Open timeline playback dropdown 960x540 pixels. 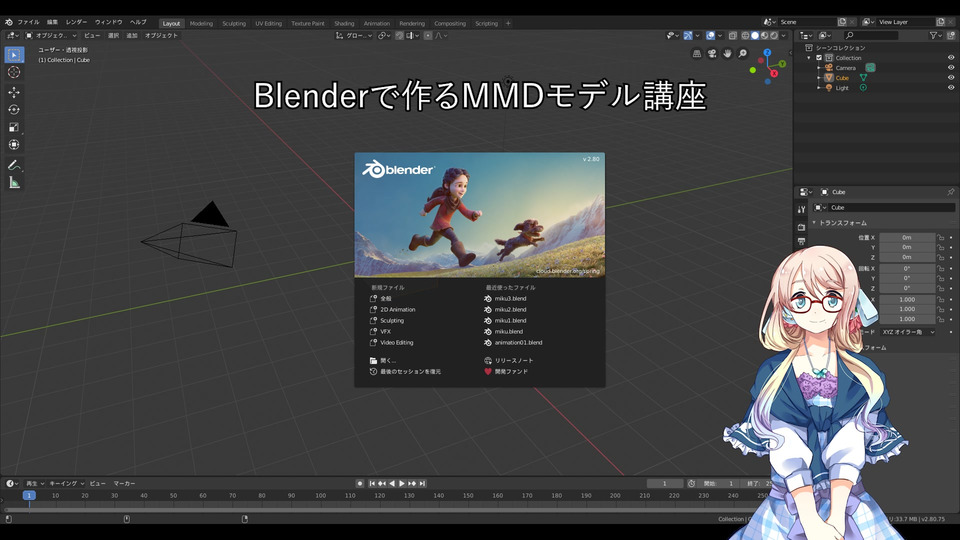pyautogui.click(x=35, y=484)
